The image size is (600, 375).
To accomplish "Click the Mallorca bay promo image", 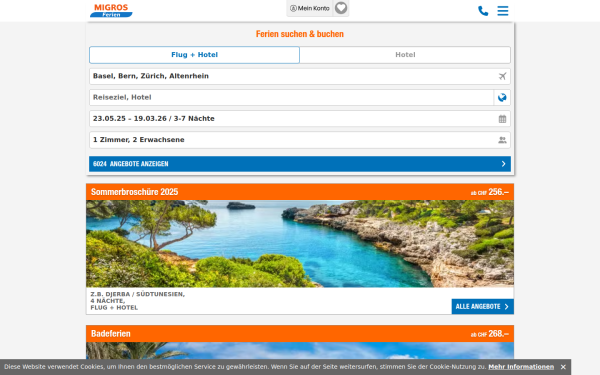I will click(x=300, y=244).
